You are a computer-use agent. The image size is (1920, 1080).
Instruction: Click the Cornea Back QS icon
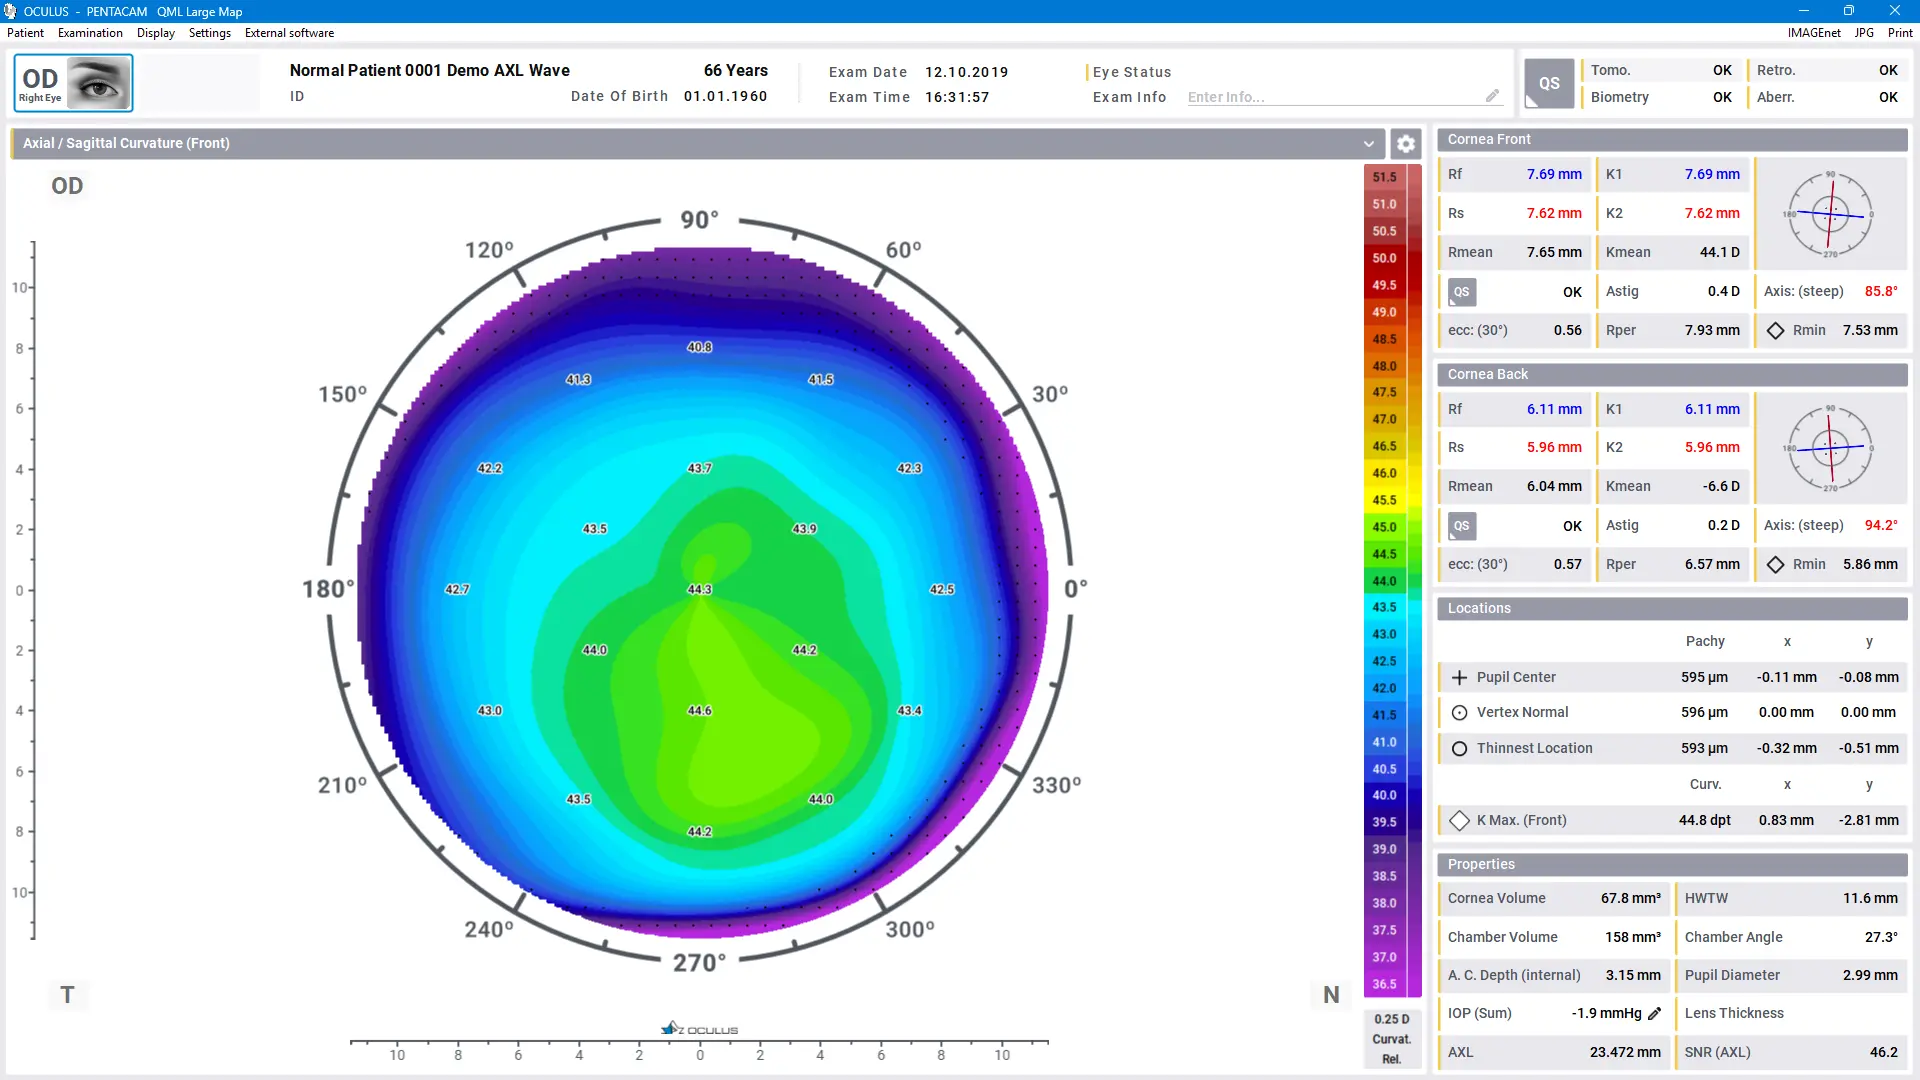click(1462, 526)
